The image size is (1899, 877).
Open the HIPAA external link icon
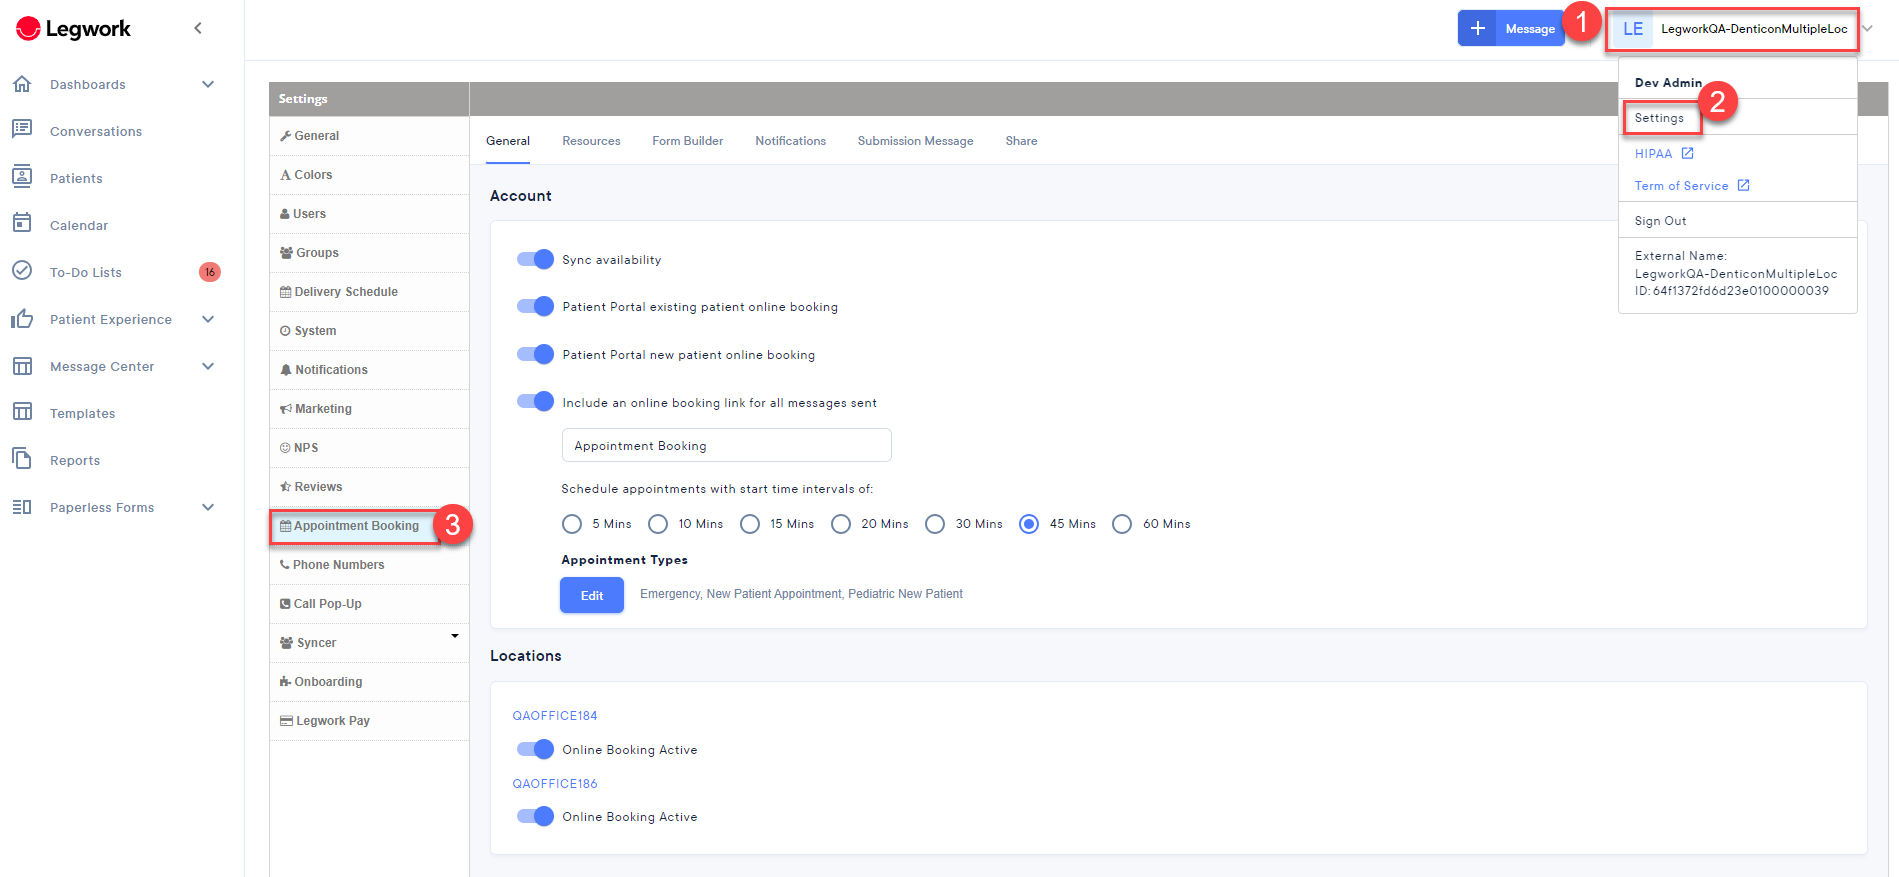click(1687, 154)
